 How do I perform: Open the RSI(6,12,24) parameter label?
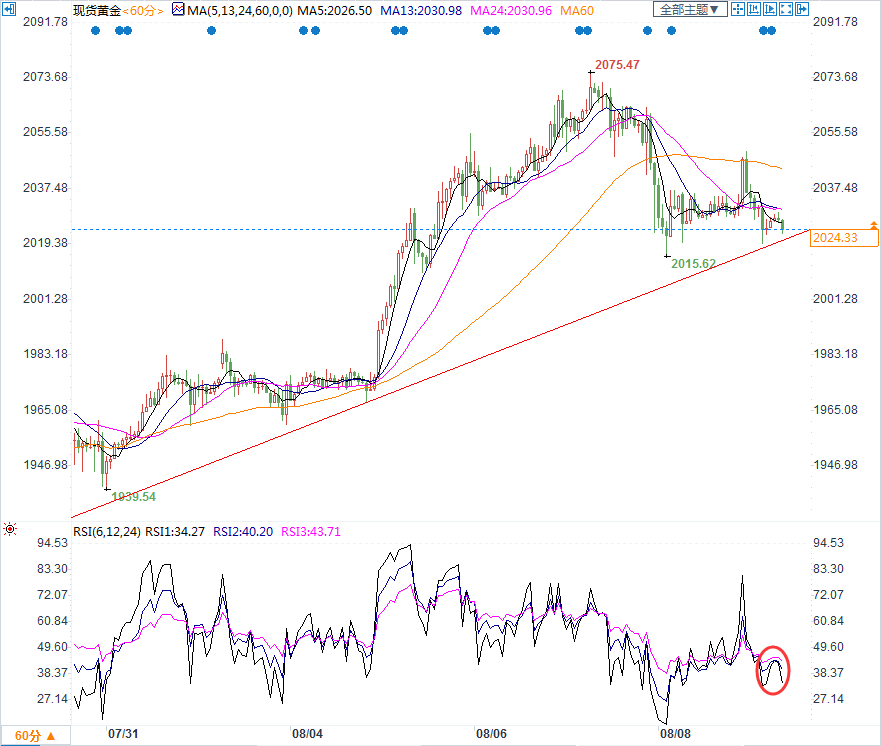tap(107, 532)
